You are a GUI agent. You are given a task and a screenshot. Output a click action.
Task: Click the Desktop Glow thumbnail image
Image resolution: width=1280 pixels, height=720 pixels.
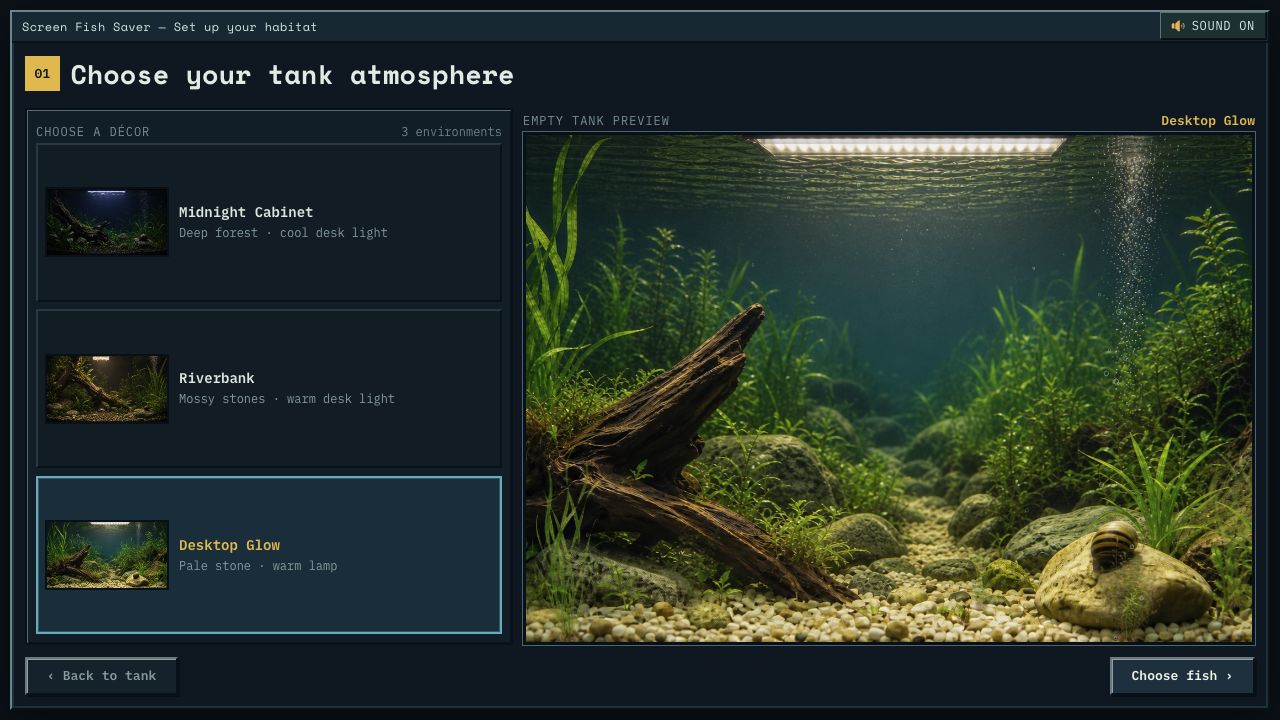(x=107, y=555)
